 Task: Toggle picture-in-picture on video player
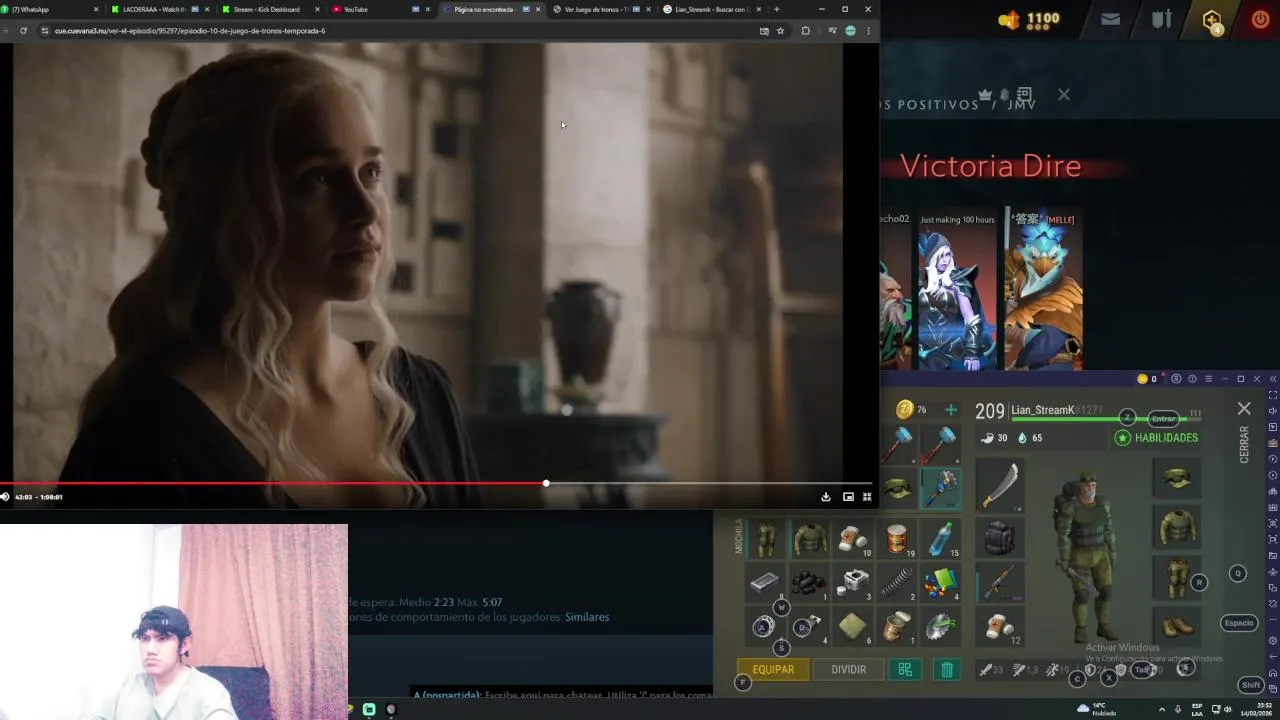pyautogui.click(x=848, y=497)
